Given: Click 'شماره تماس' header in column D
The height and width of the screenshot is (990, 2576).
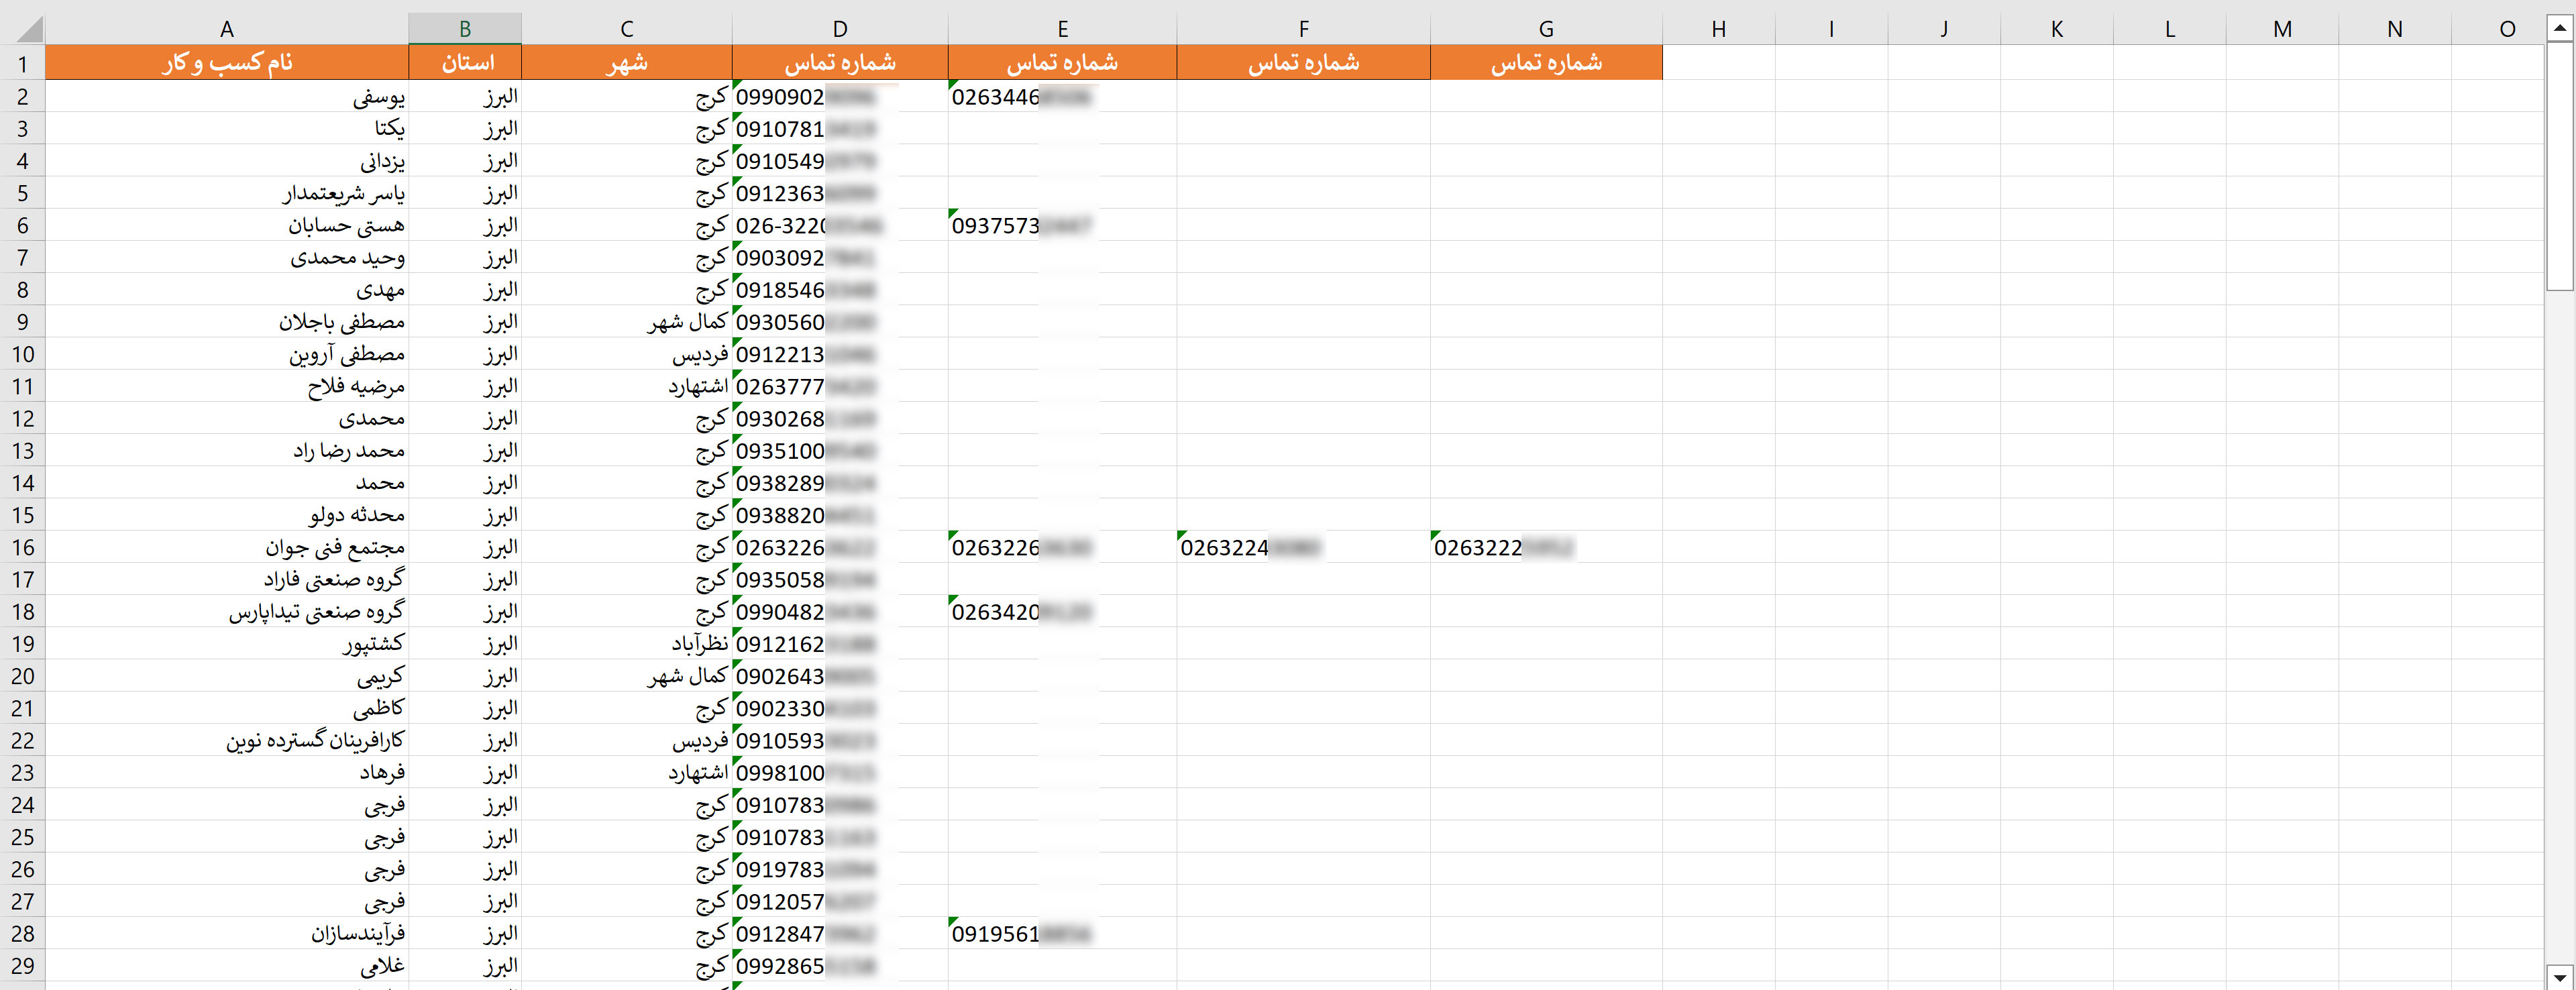Looking at the screenshot, I should tap(840, 63).
